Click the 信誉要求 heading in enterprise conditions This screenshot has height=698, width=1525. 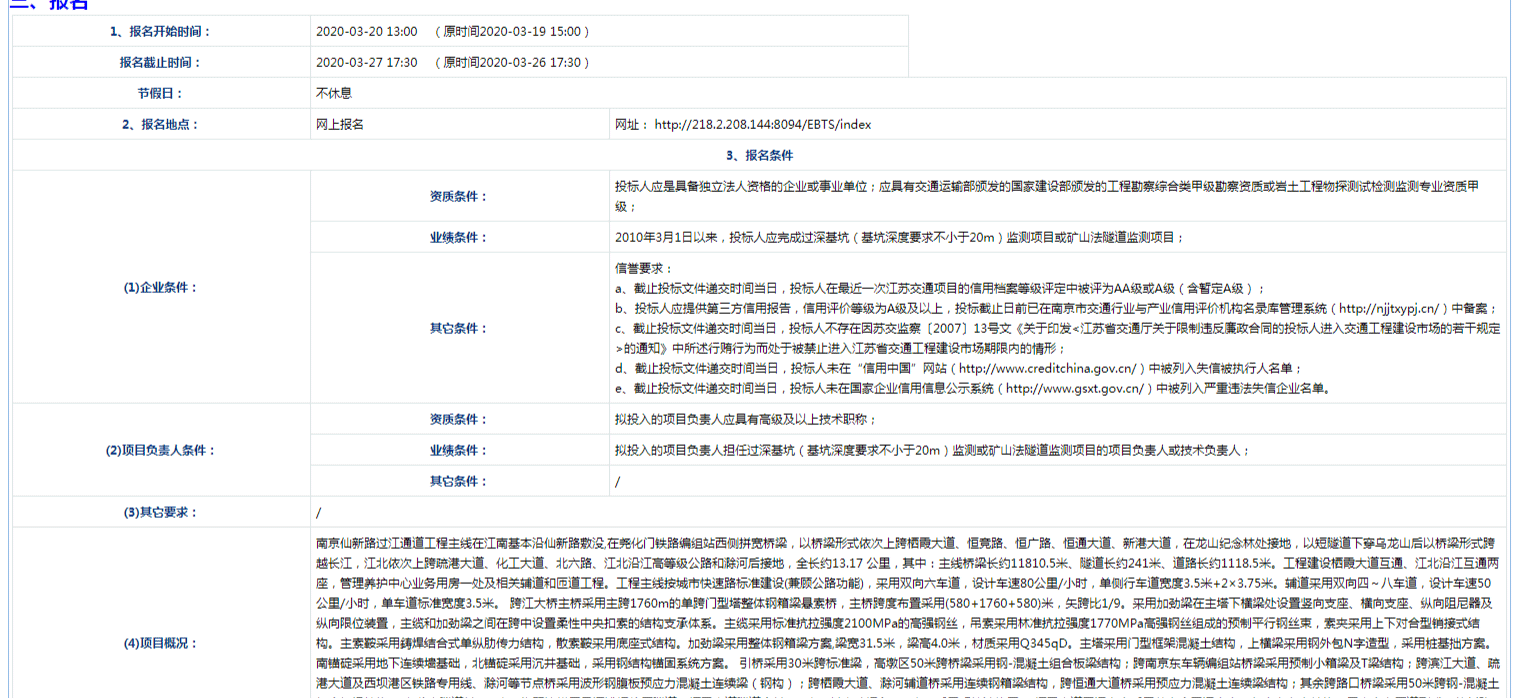point(644,268)
